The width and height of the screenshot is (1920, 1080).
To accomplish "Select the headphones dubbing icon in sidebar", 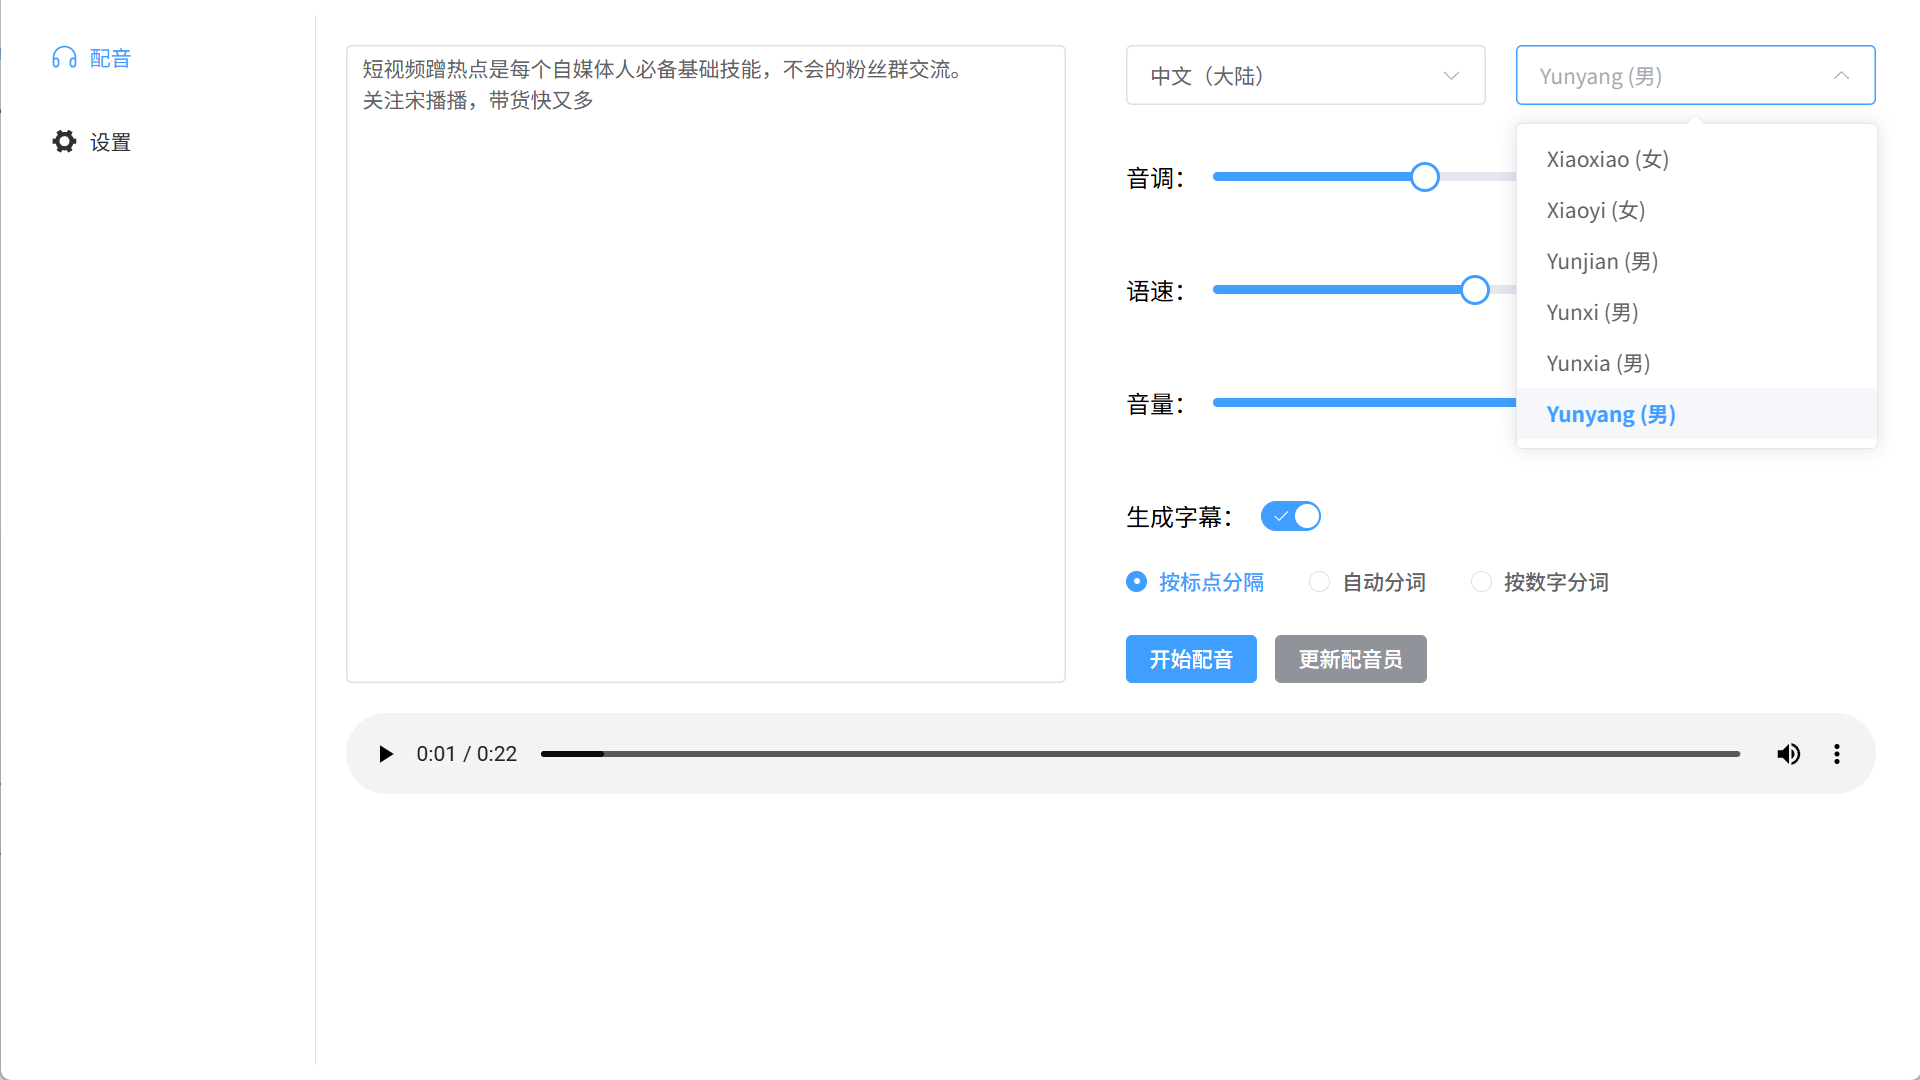I will pyautogui.click(x=64, y=57).
